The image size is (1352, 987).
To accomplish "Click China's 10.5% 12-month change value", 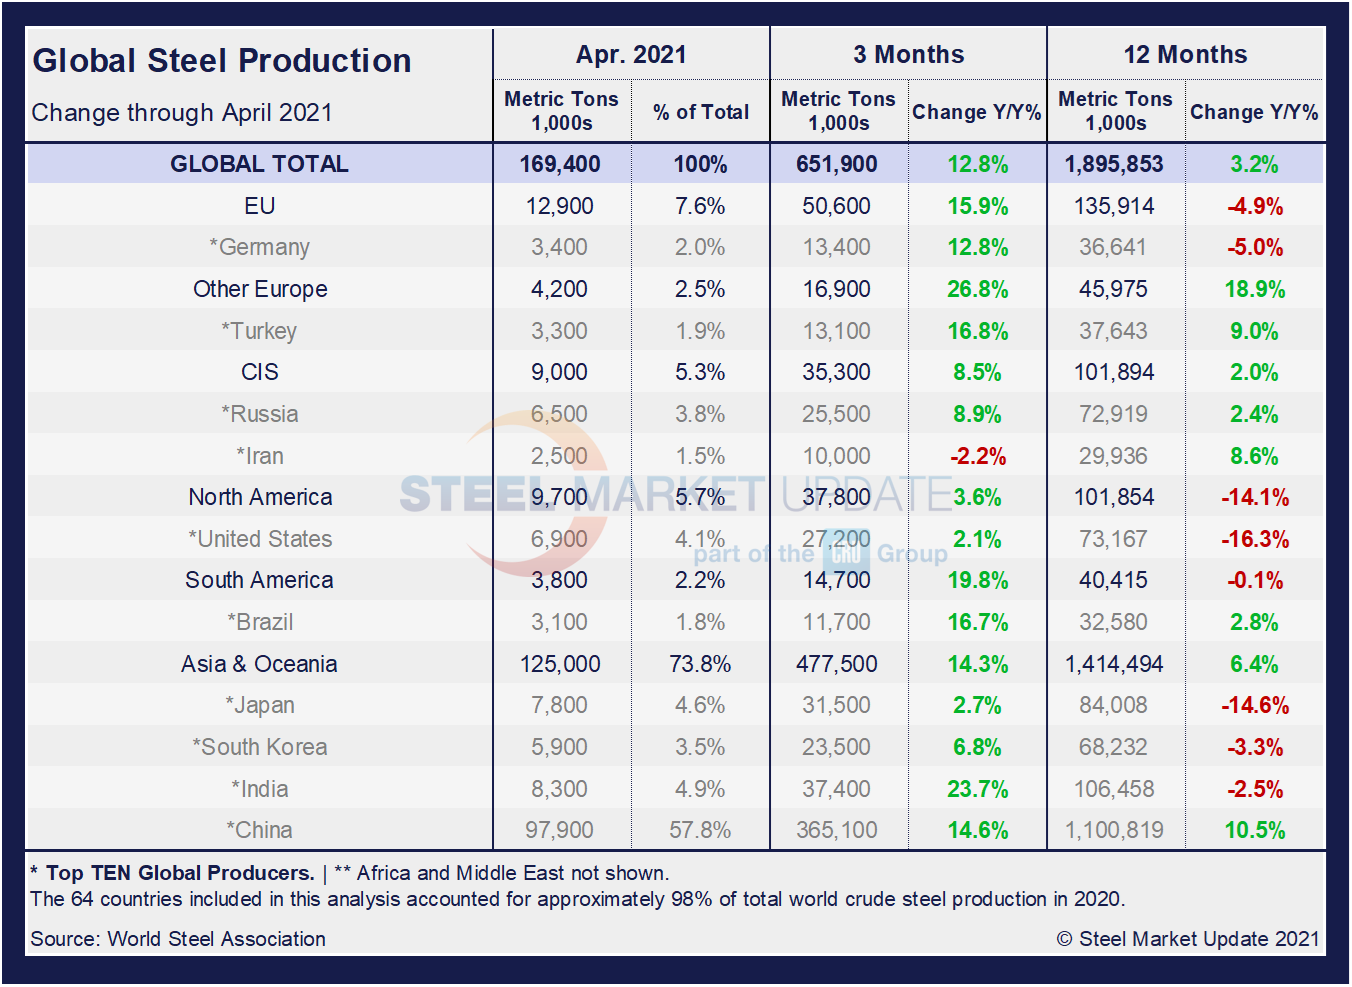I will tap(1254, 830).
